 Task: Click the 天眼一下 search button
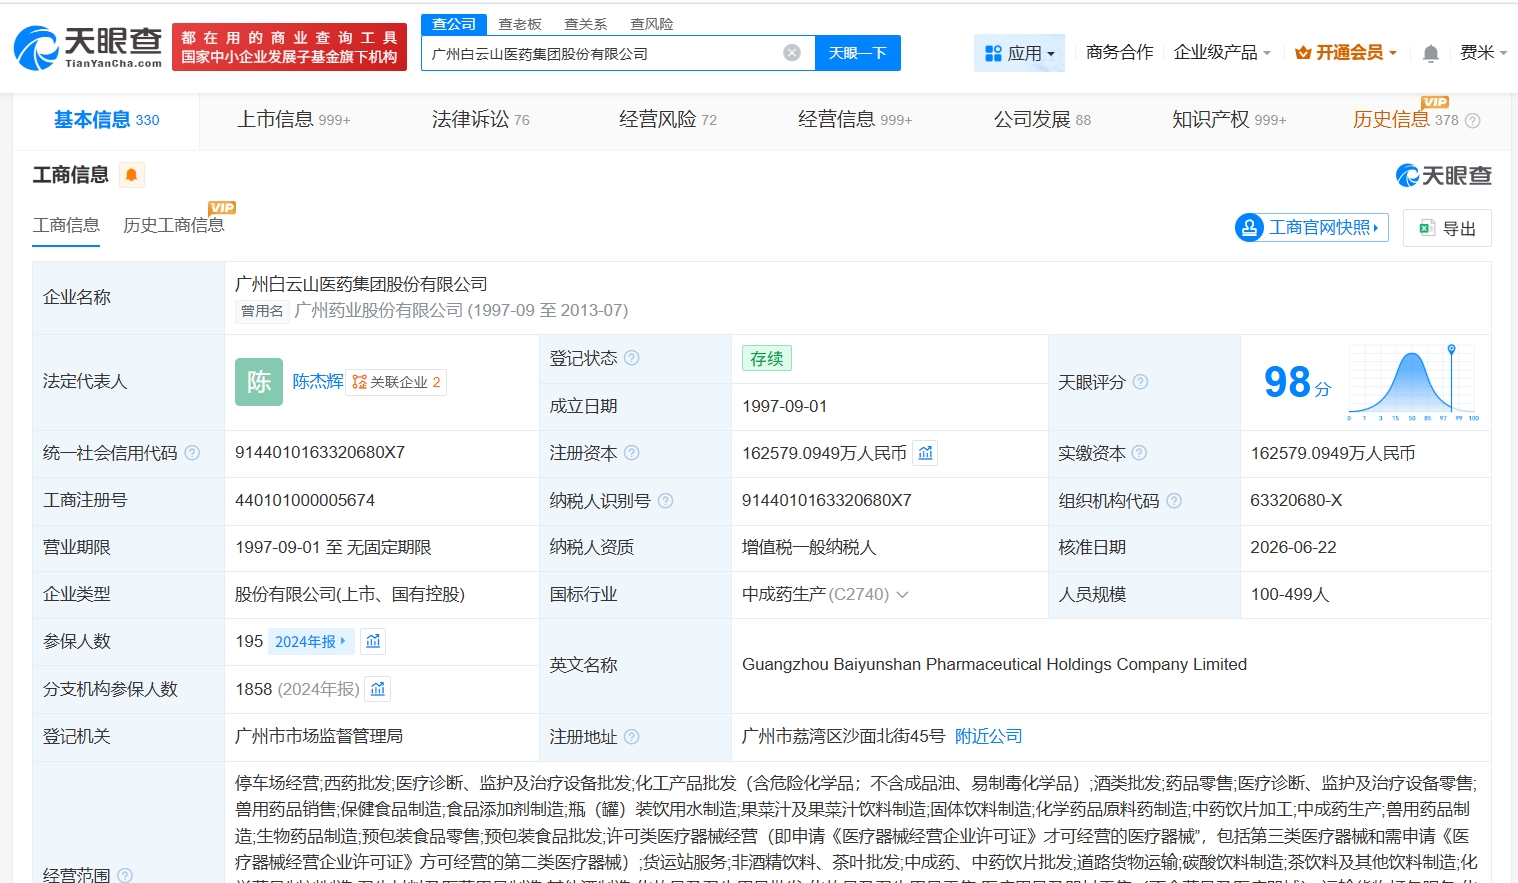click(858, 53)
